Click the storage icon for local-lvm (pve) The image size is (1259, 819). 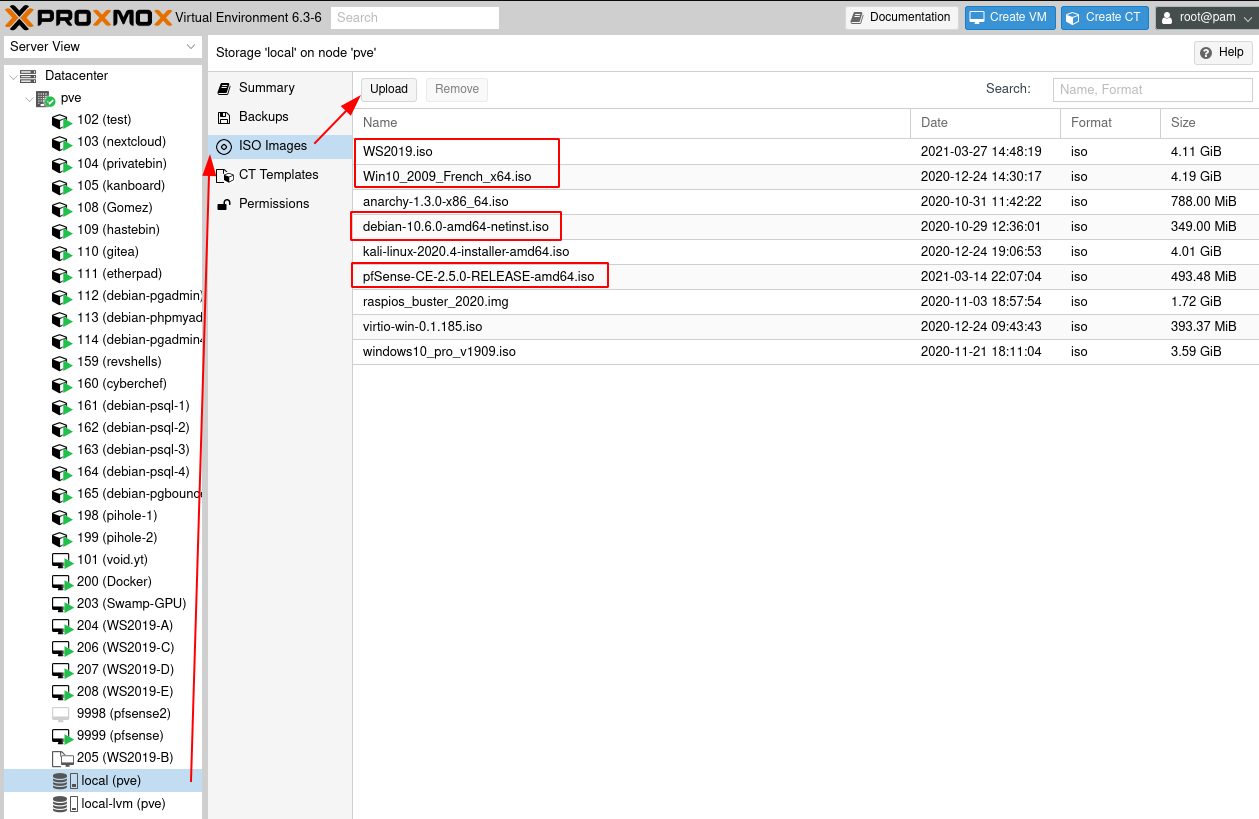(65, 804)
